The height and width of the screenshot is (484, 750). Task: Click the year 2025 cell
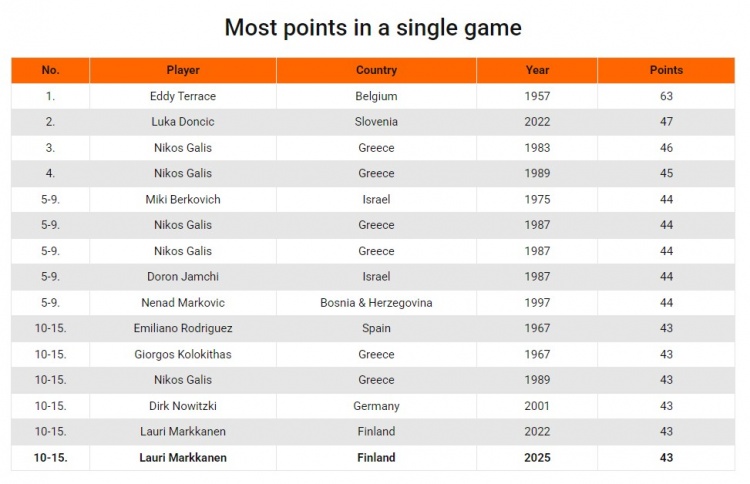click(x=537, y=458)
